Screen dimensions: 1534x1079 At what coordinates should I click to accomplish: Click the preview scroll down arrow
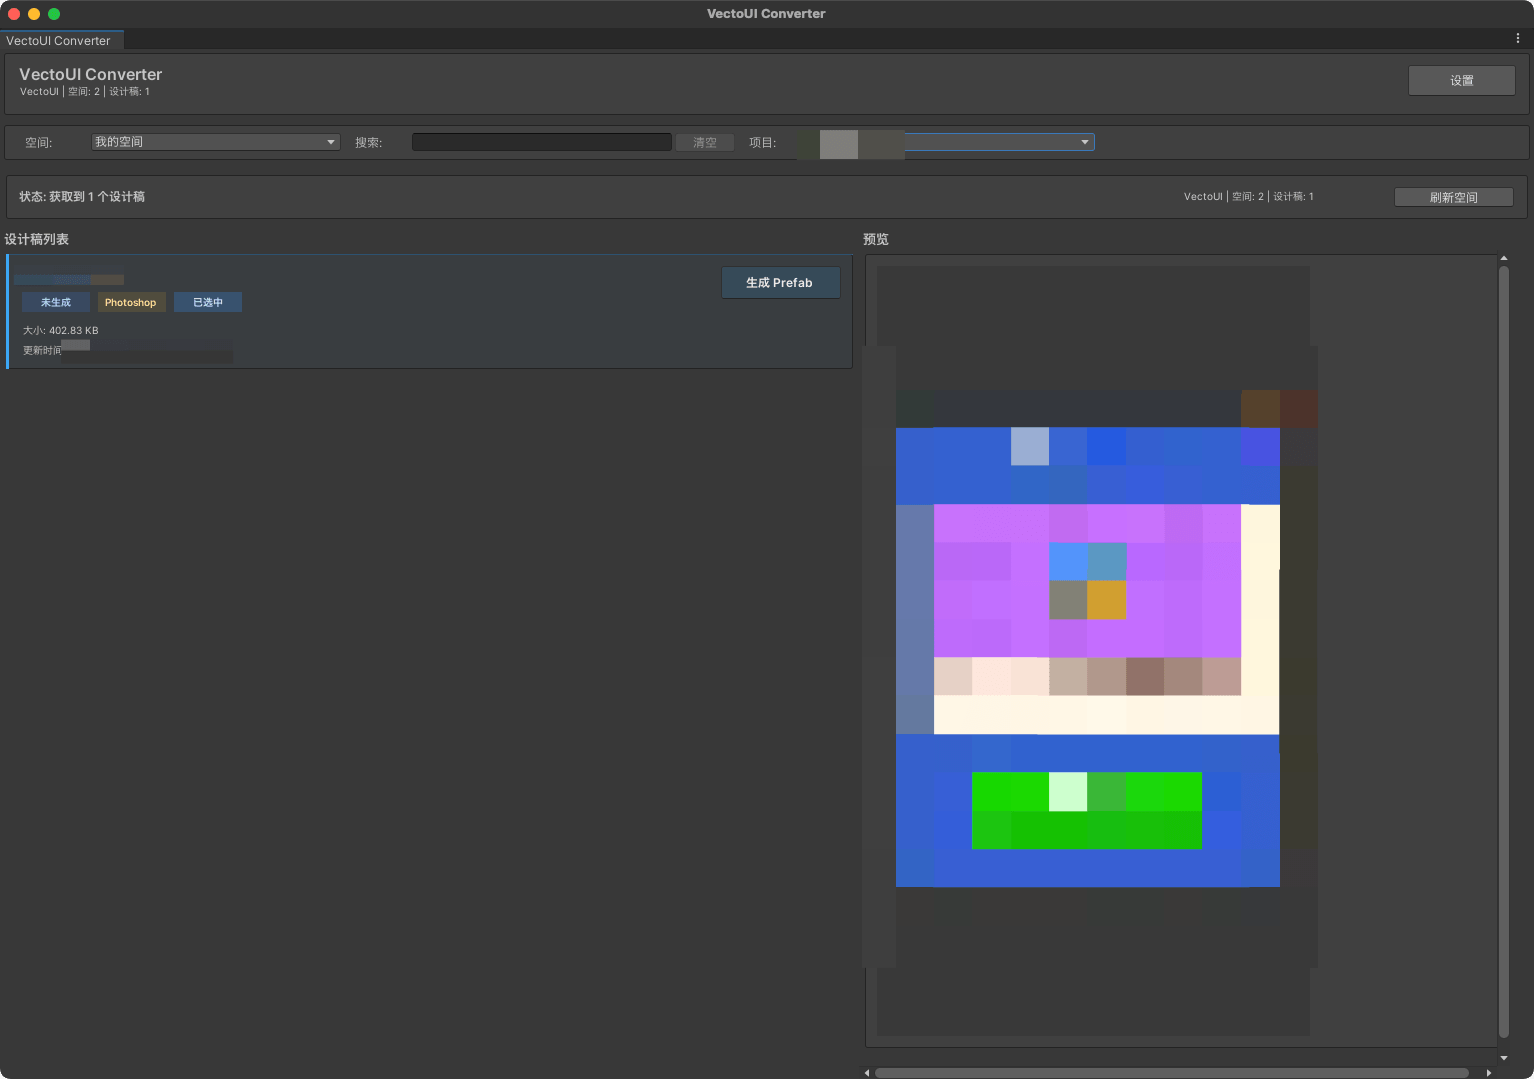[1503, 1058]
